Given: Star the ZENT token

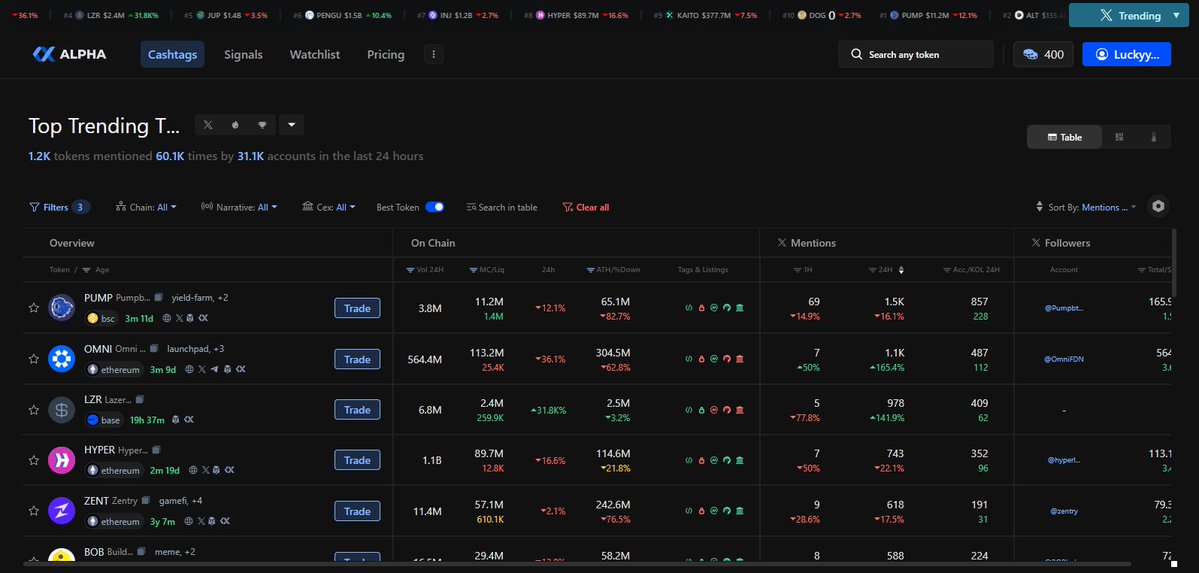Looking at the screenshot, I should tap(34, 510).
